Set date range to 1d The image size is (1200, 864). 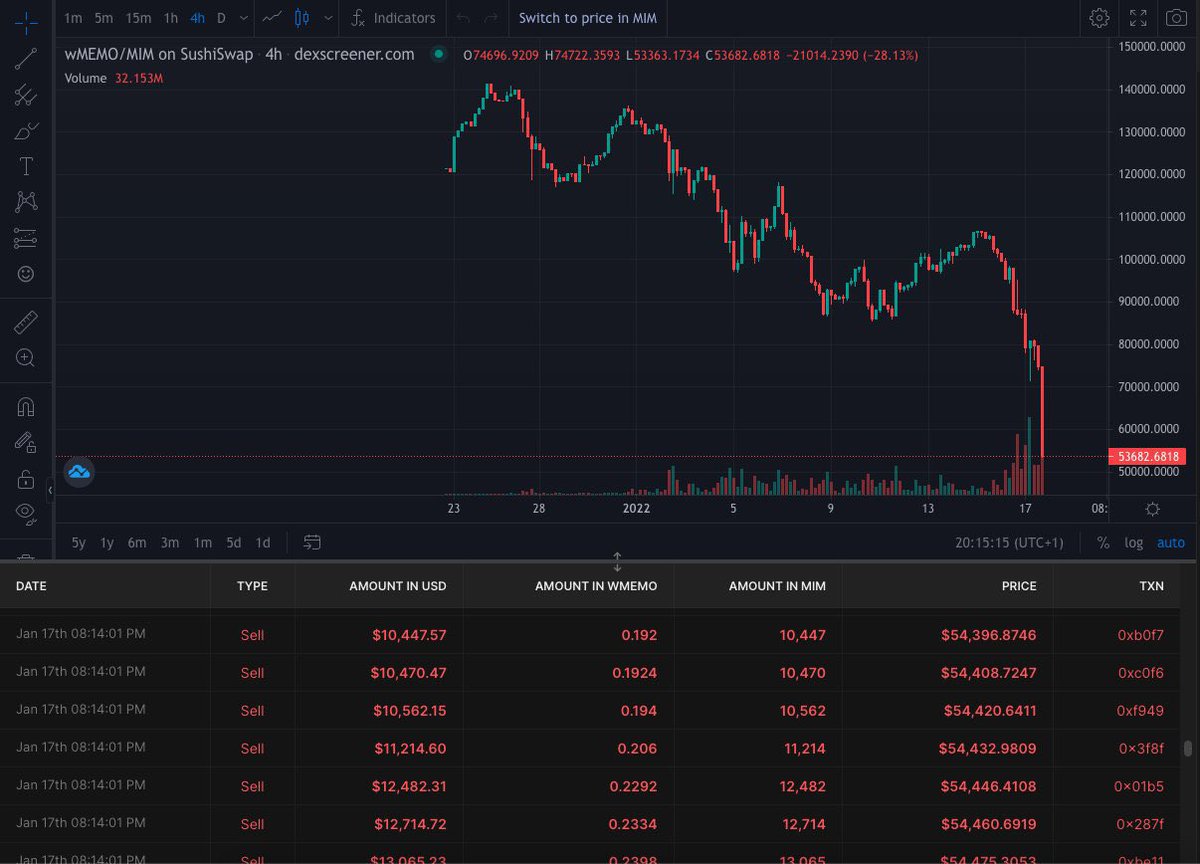(x=263, y=543)
